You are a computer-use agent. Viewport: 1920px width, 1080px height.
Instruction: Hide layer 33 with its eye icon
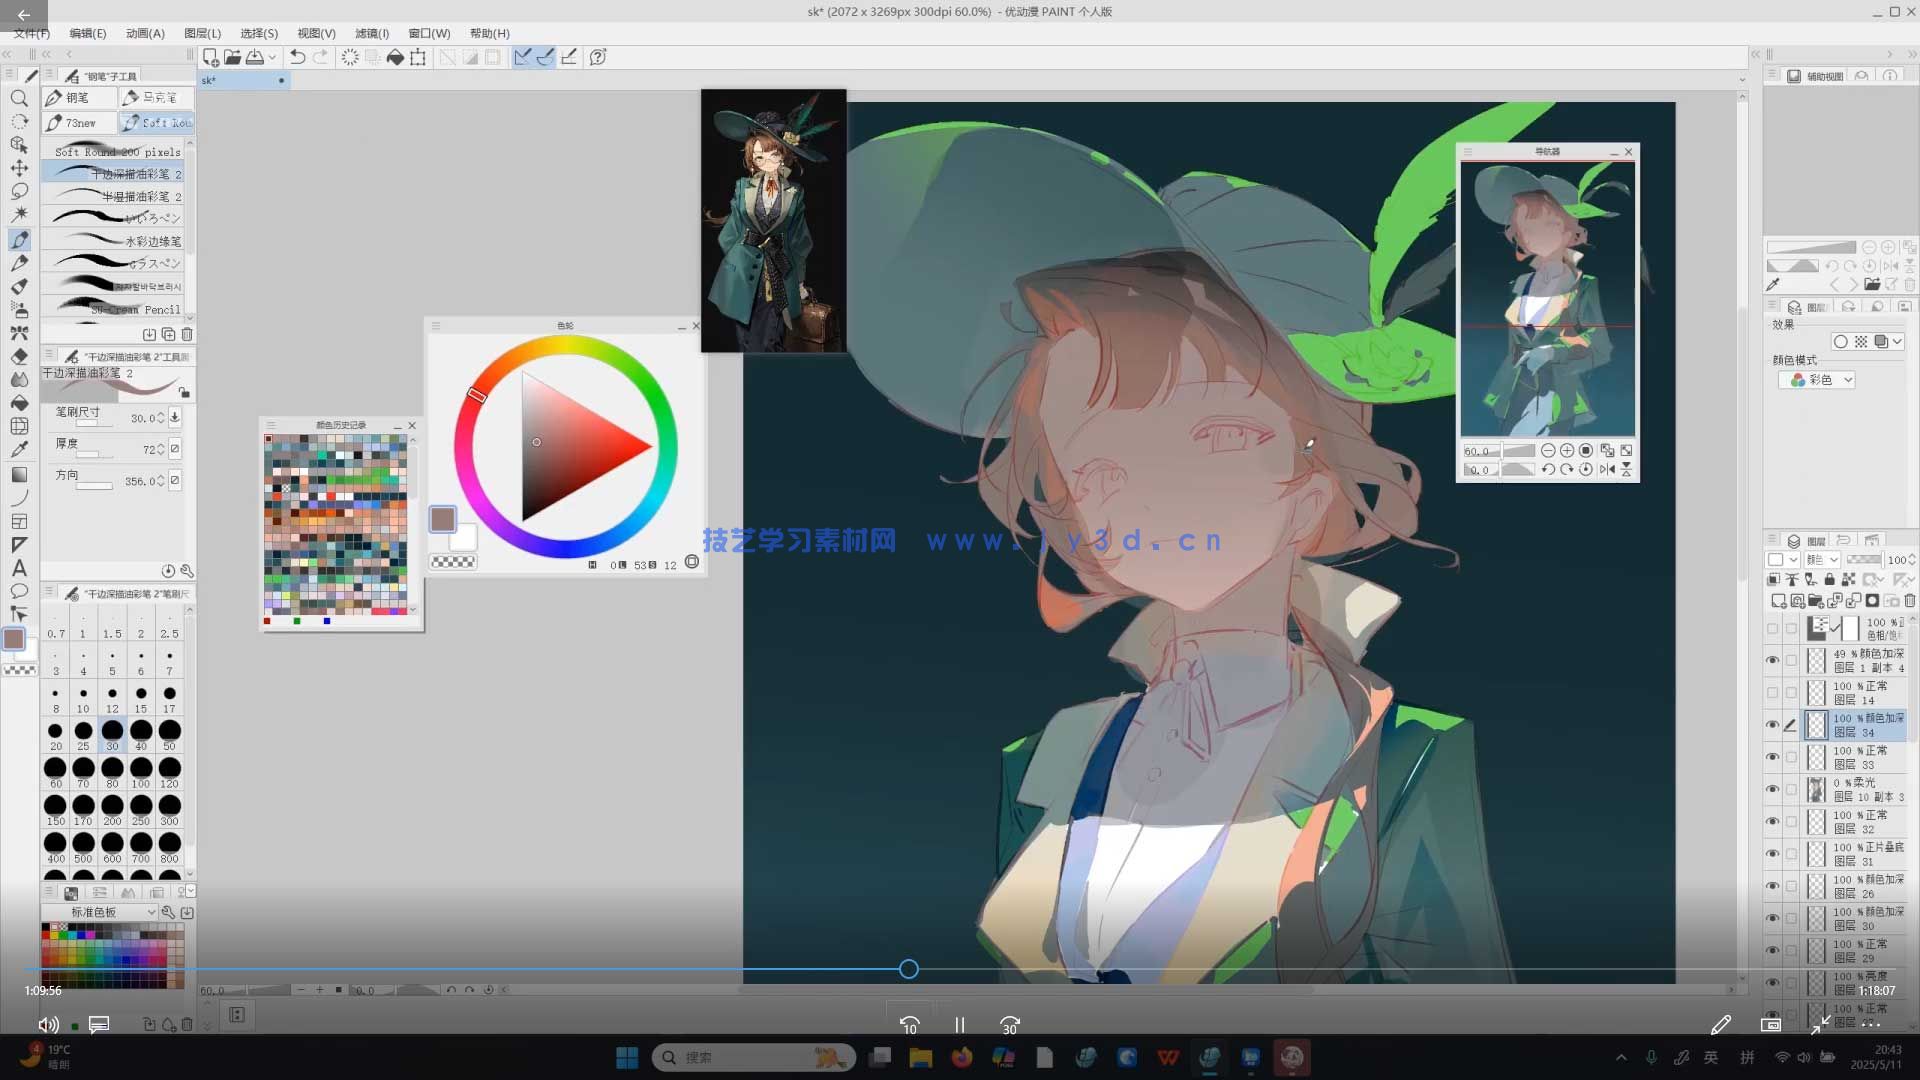(1772, 757)
